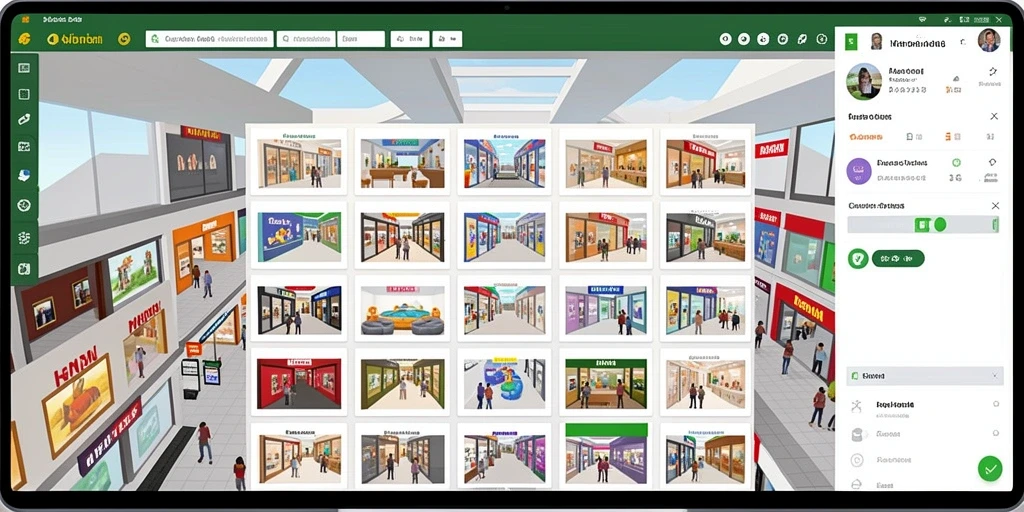Image resolution: width=1024 pixels, height=512 pixels.
Task: Click the green pill button in right panel
Action: pyautogui.click(x=898, y=259)
